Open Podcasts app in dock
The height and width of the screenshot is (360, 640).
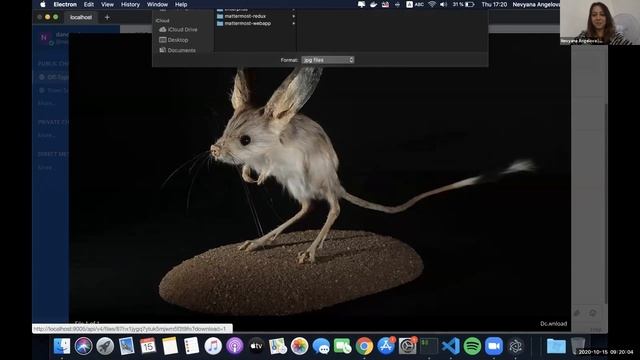point(234,346)
